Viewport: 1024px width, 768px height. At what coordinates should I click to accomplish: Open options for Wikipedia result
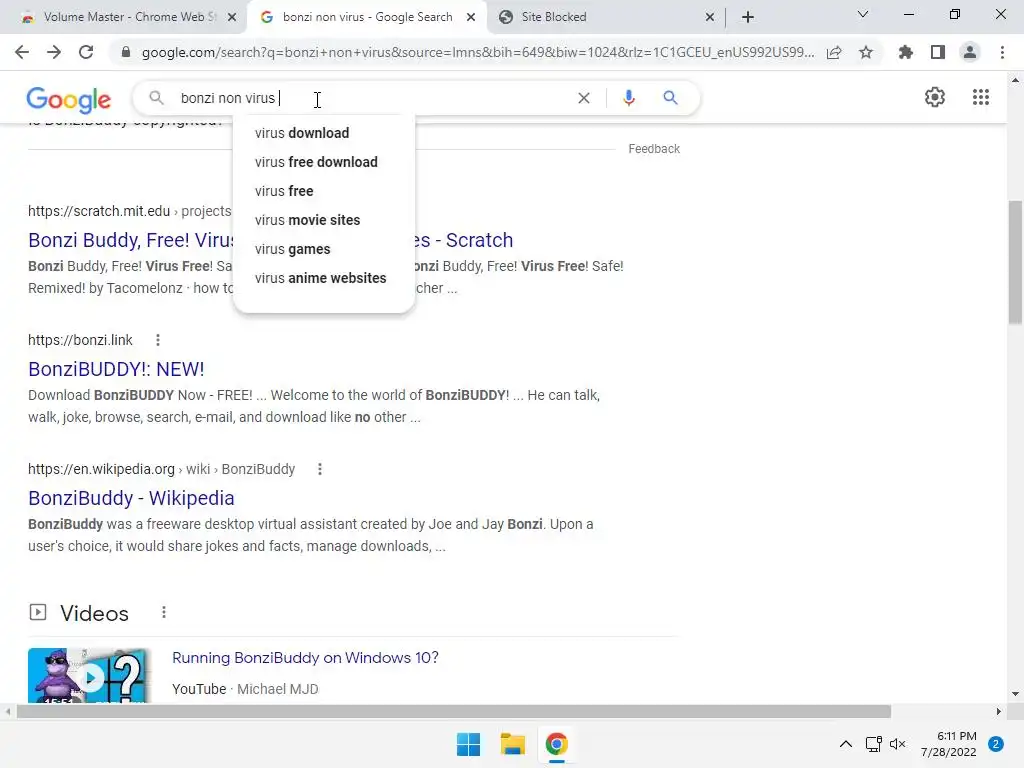coord(320,469)
